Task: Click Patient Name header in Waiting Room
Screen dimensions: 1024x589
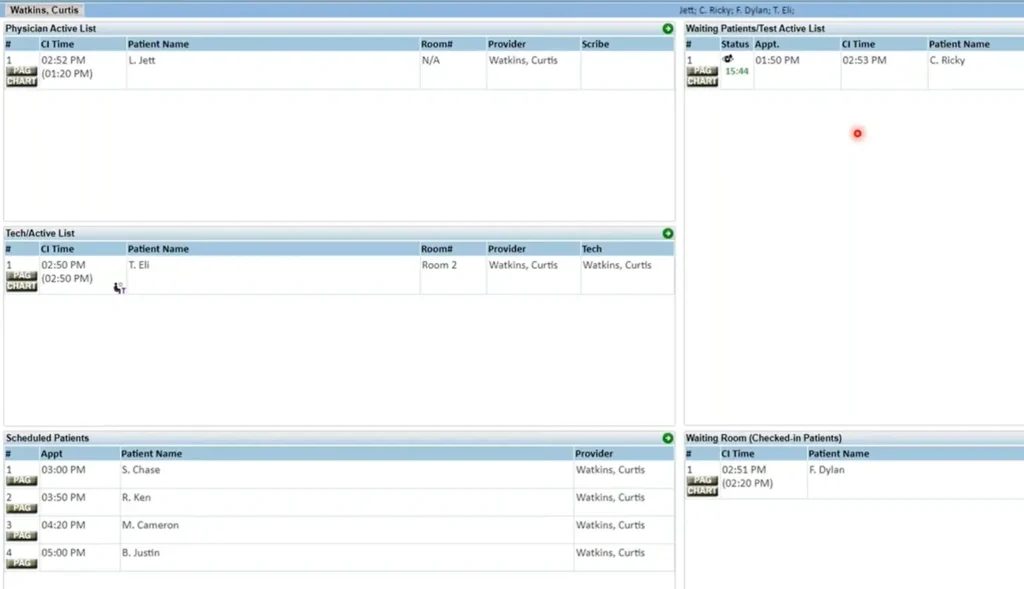Action: [914, 453]
